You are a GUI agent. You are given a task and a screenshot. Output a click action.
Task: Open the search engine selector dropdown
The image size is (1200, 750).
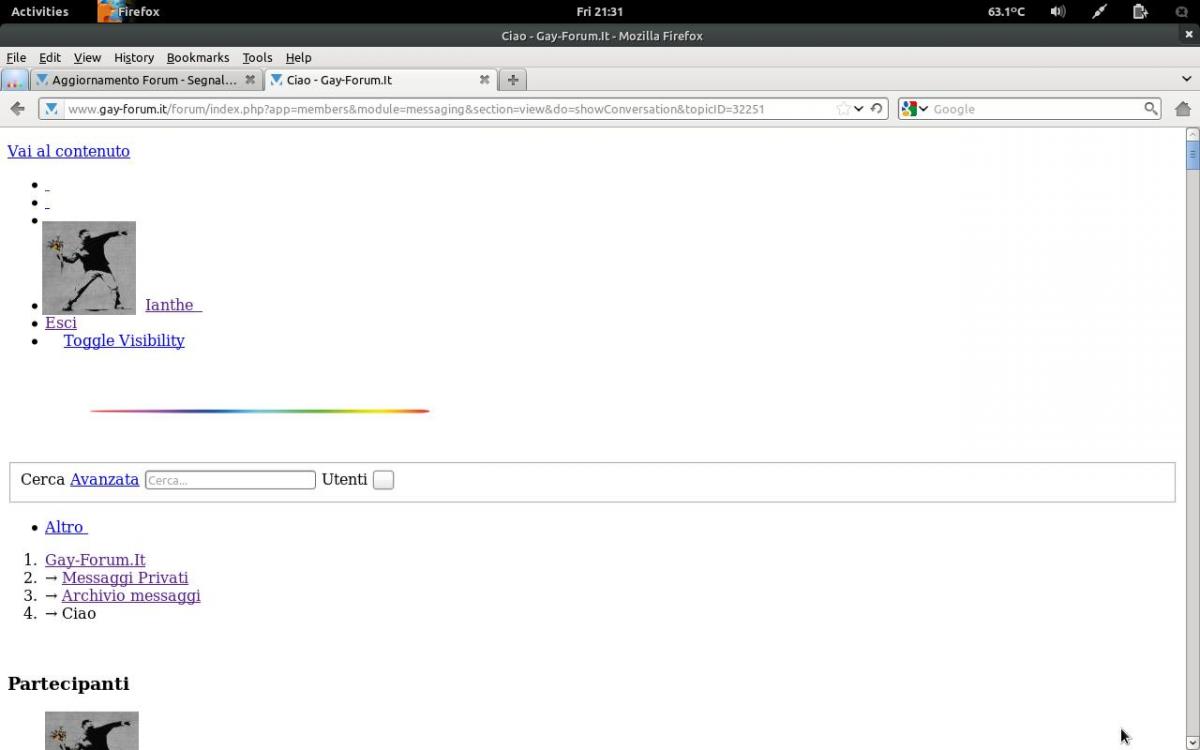coord(914,109)
